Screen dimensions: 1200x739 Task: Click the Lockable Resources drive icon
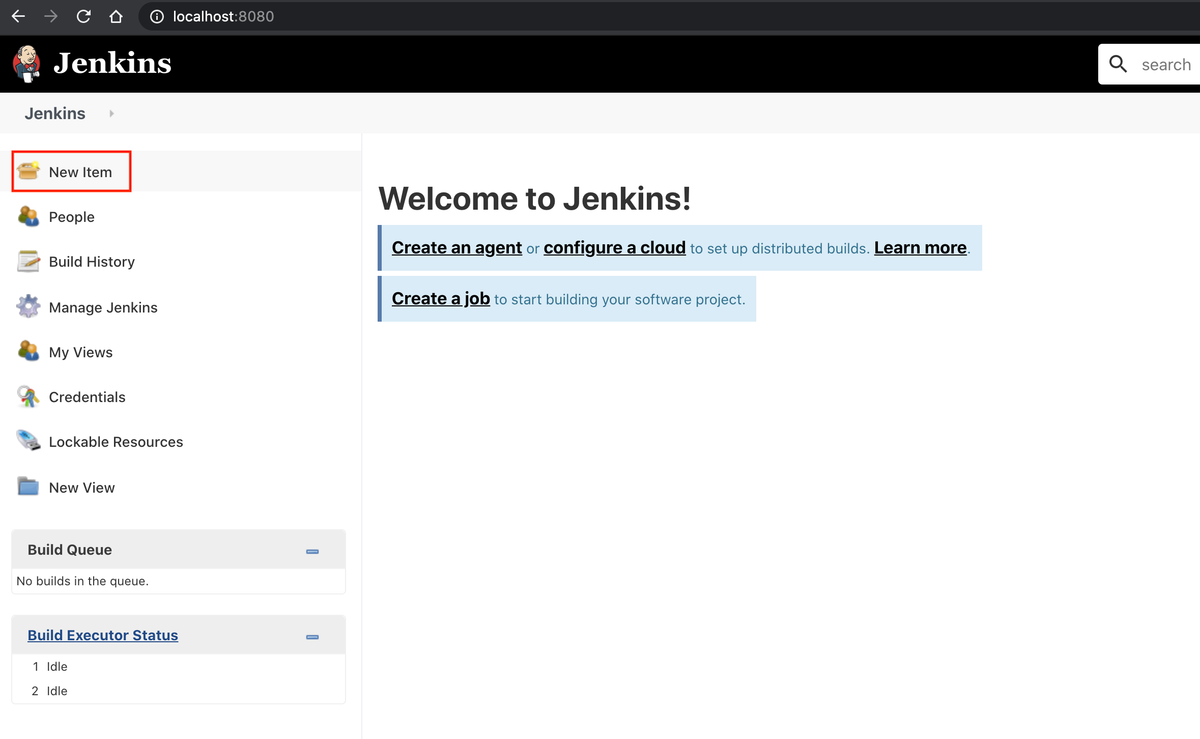(x=29, y=441)
